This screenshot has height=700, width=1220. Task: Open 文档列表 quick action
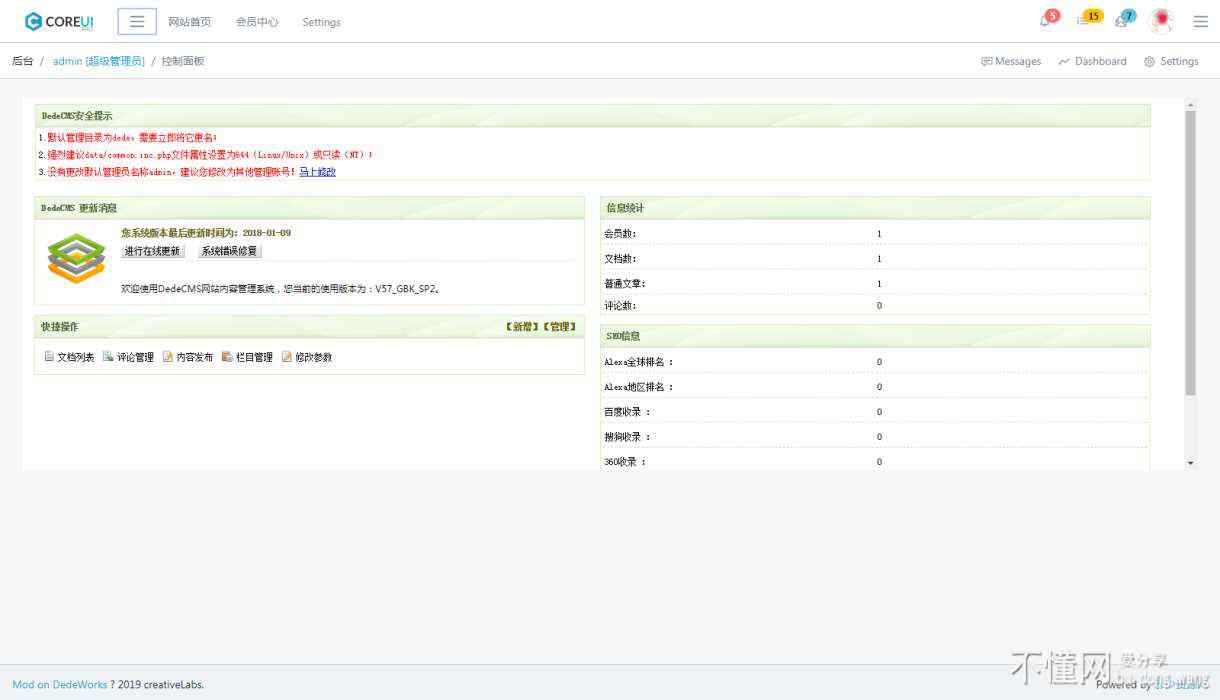coord(69,357)
